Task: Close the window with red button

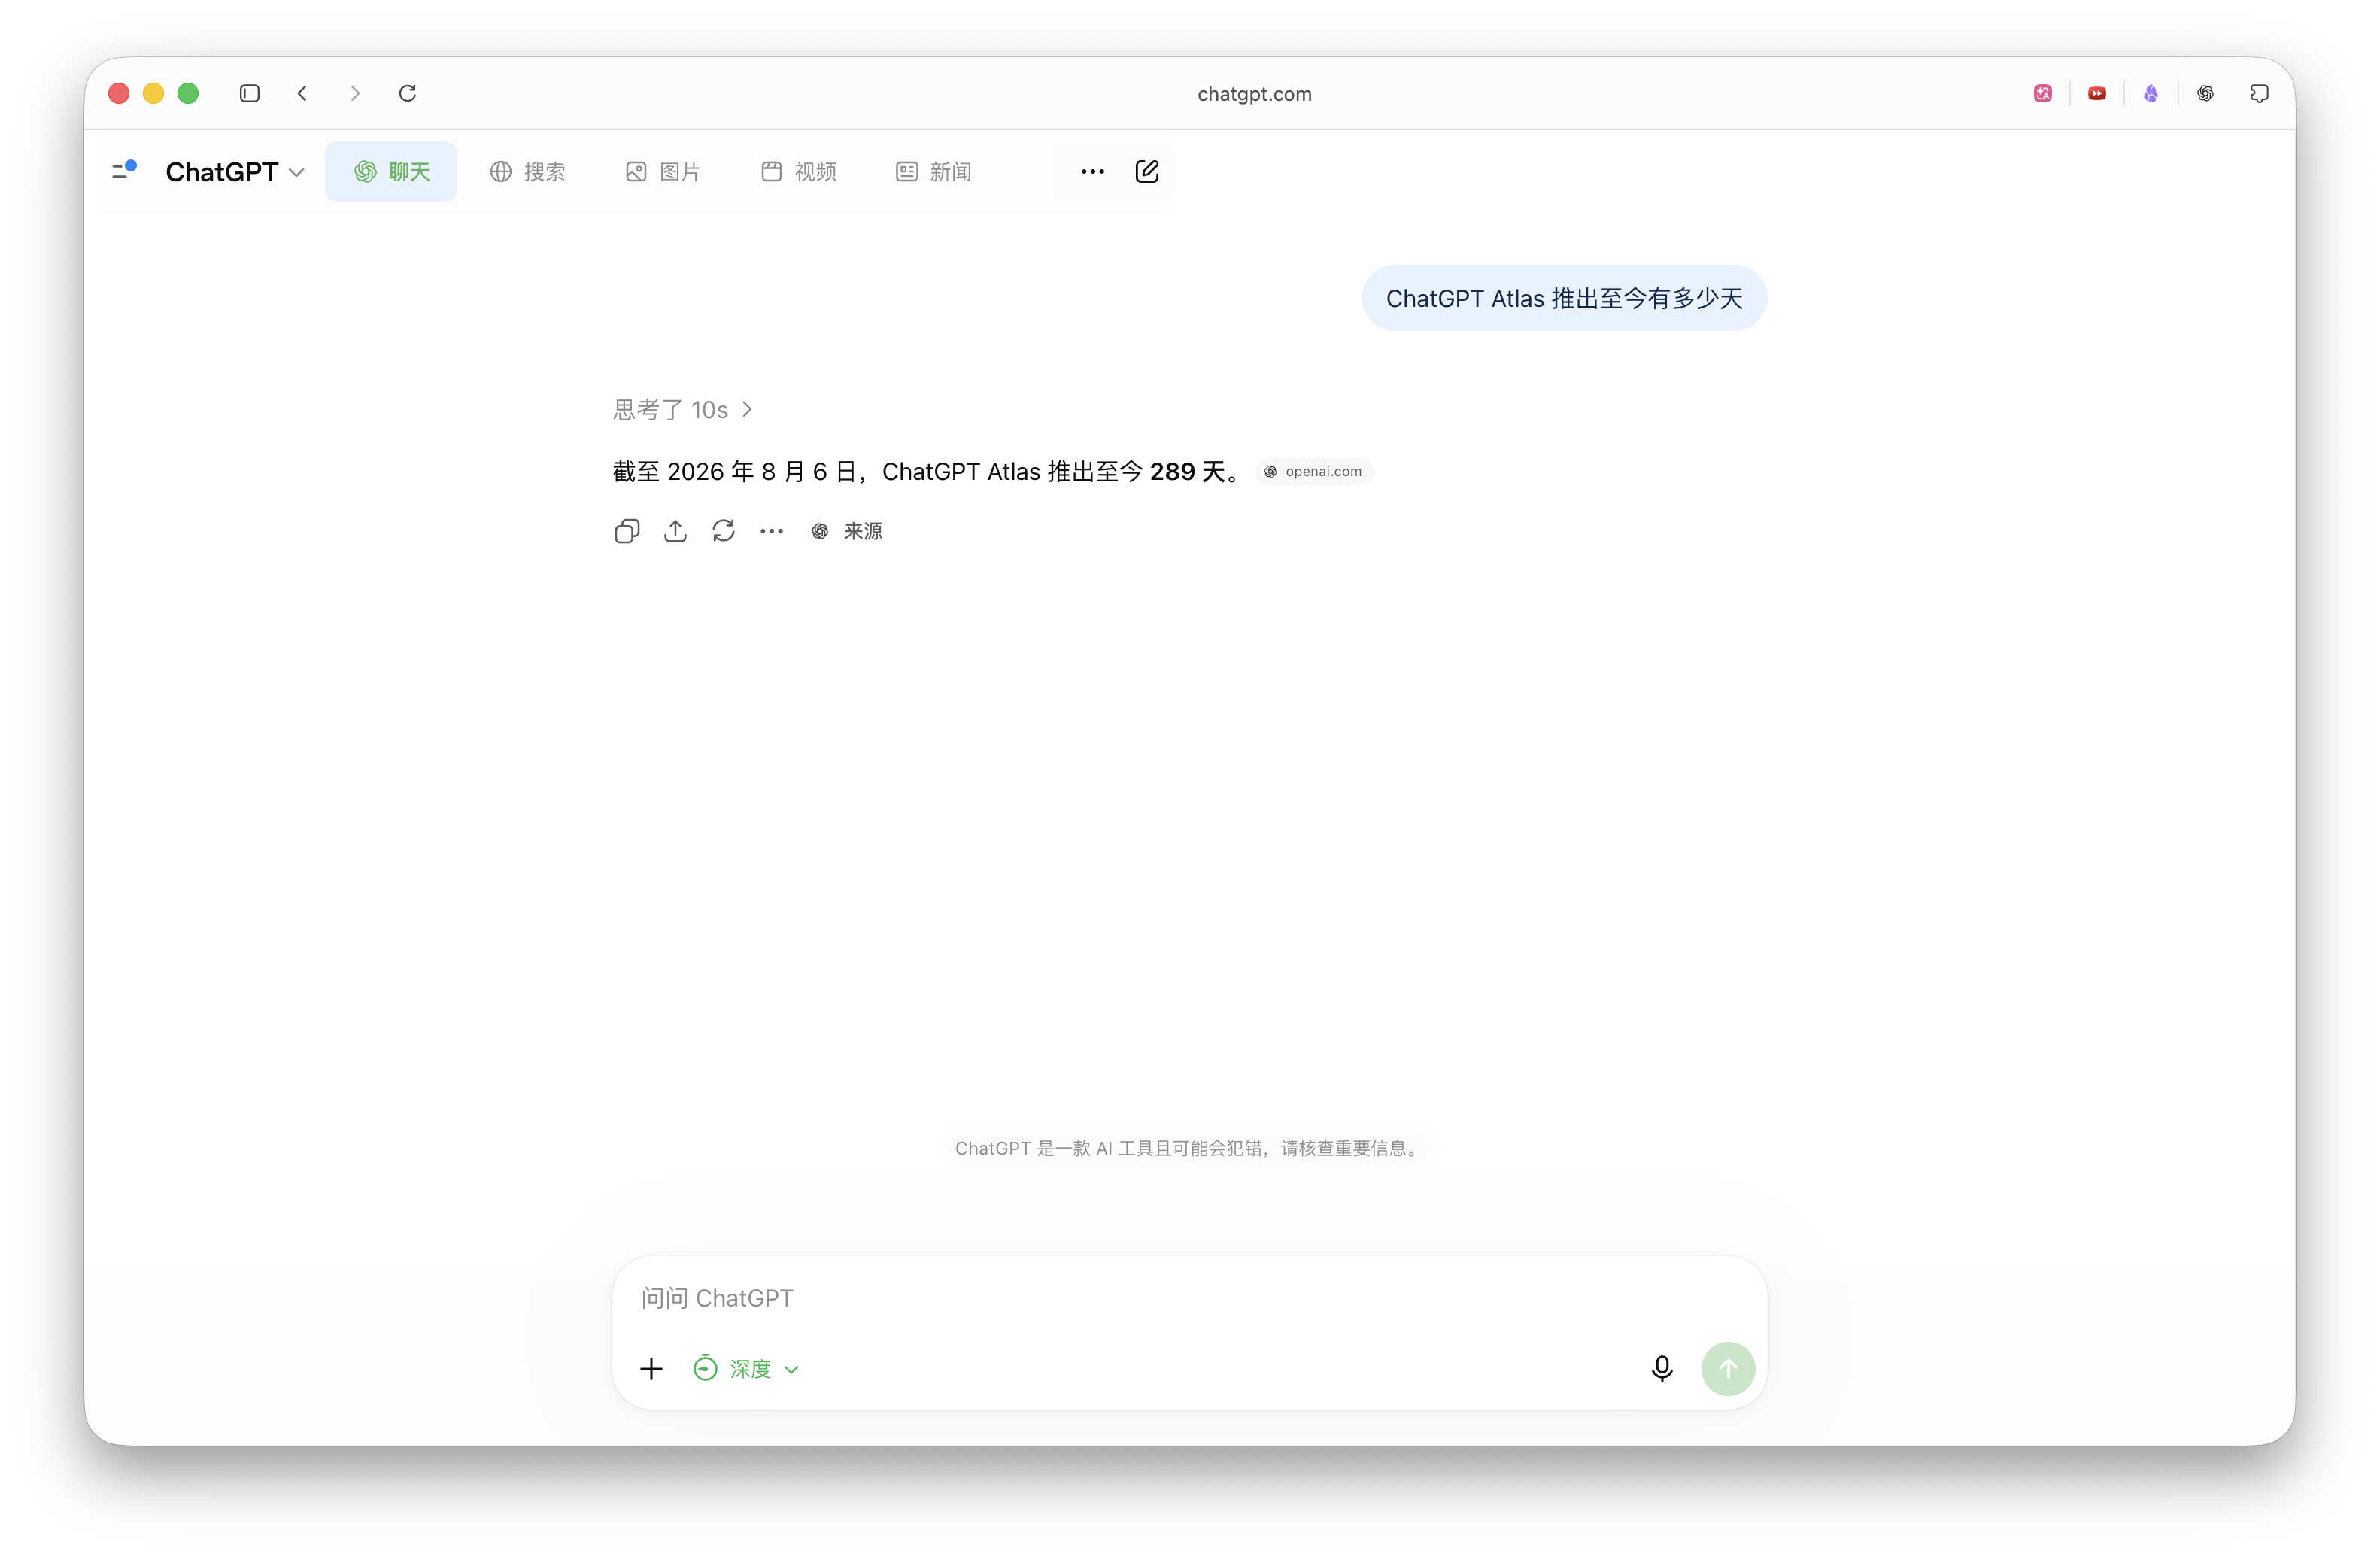Action: click(x=119, y=93)
